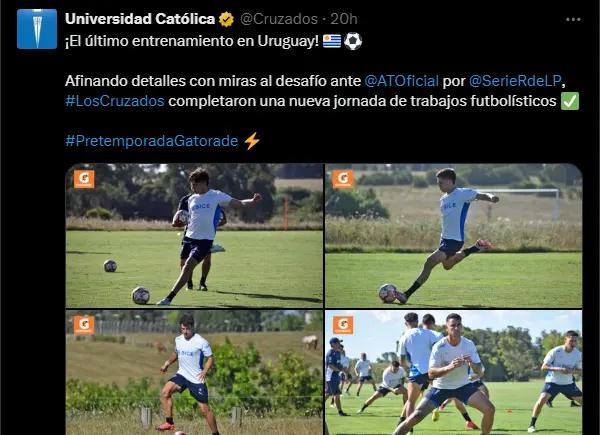Click Gatorade logo on top-left photo
Image resolution: width=600 pixels, height=435 pixels.
pos(84,179)
